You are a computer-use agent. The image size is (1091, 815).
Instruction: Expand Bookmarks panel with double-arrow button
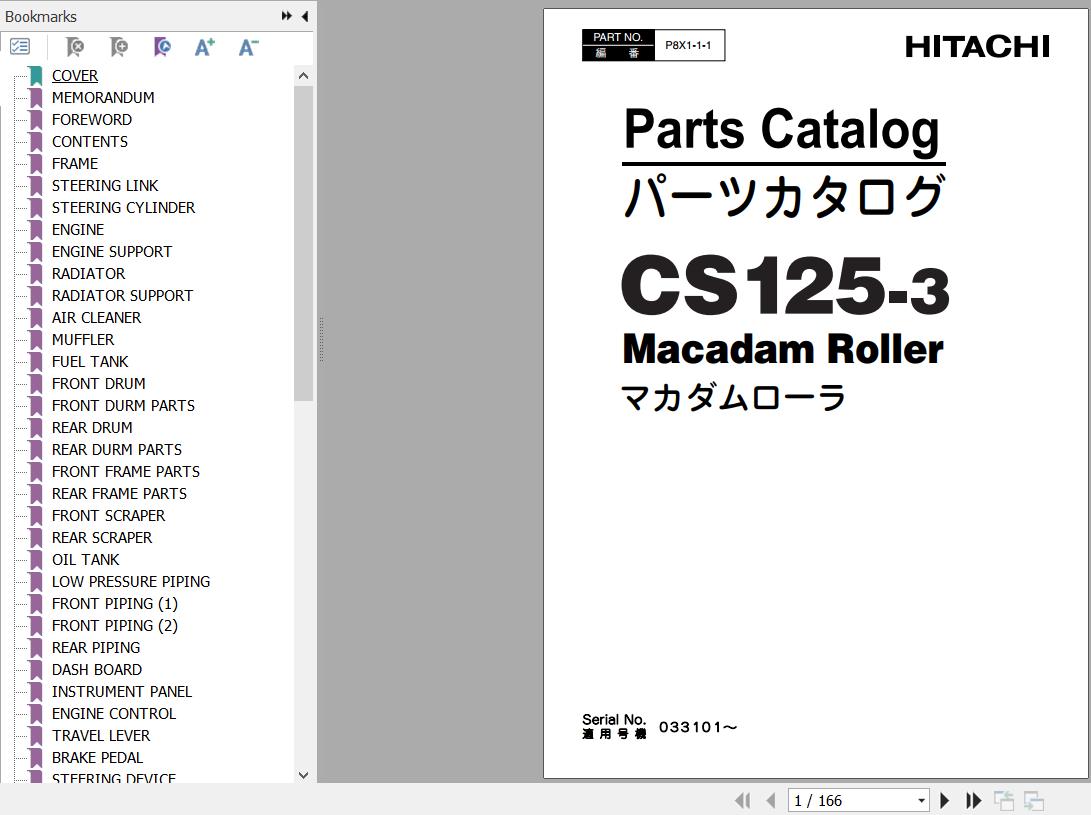click(x=287, y=16)
